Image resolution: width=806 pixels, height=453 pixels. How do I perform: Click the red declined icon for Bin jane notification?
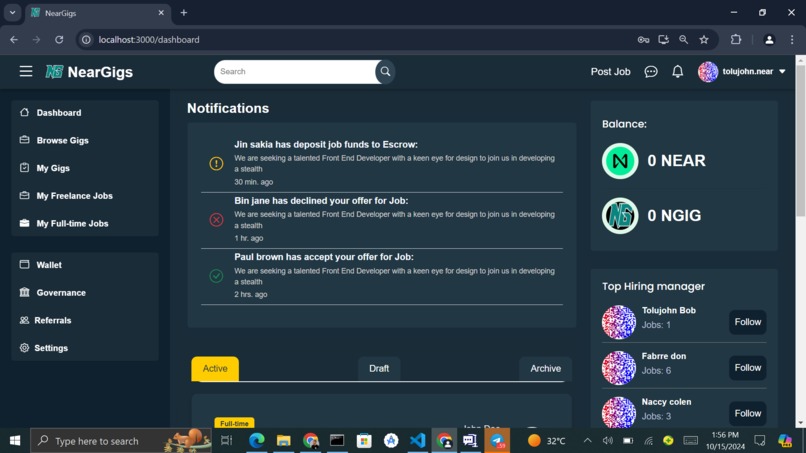click(216, 220)
